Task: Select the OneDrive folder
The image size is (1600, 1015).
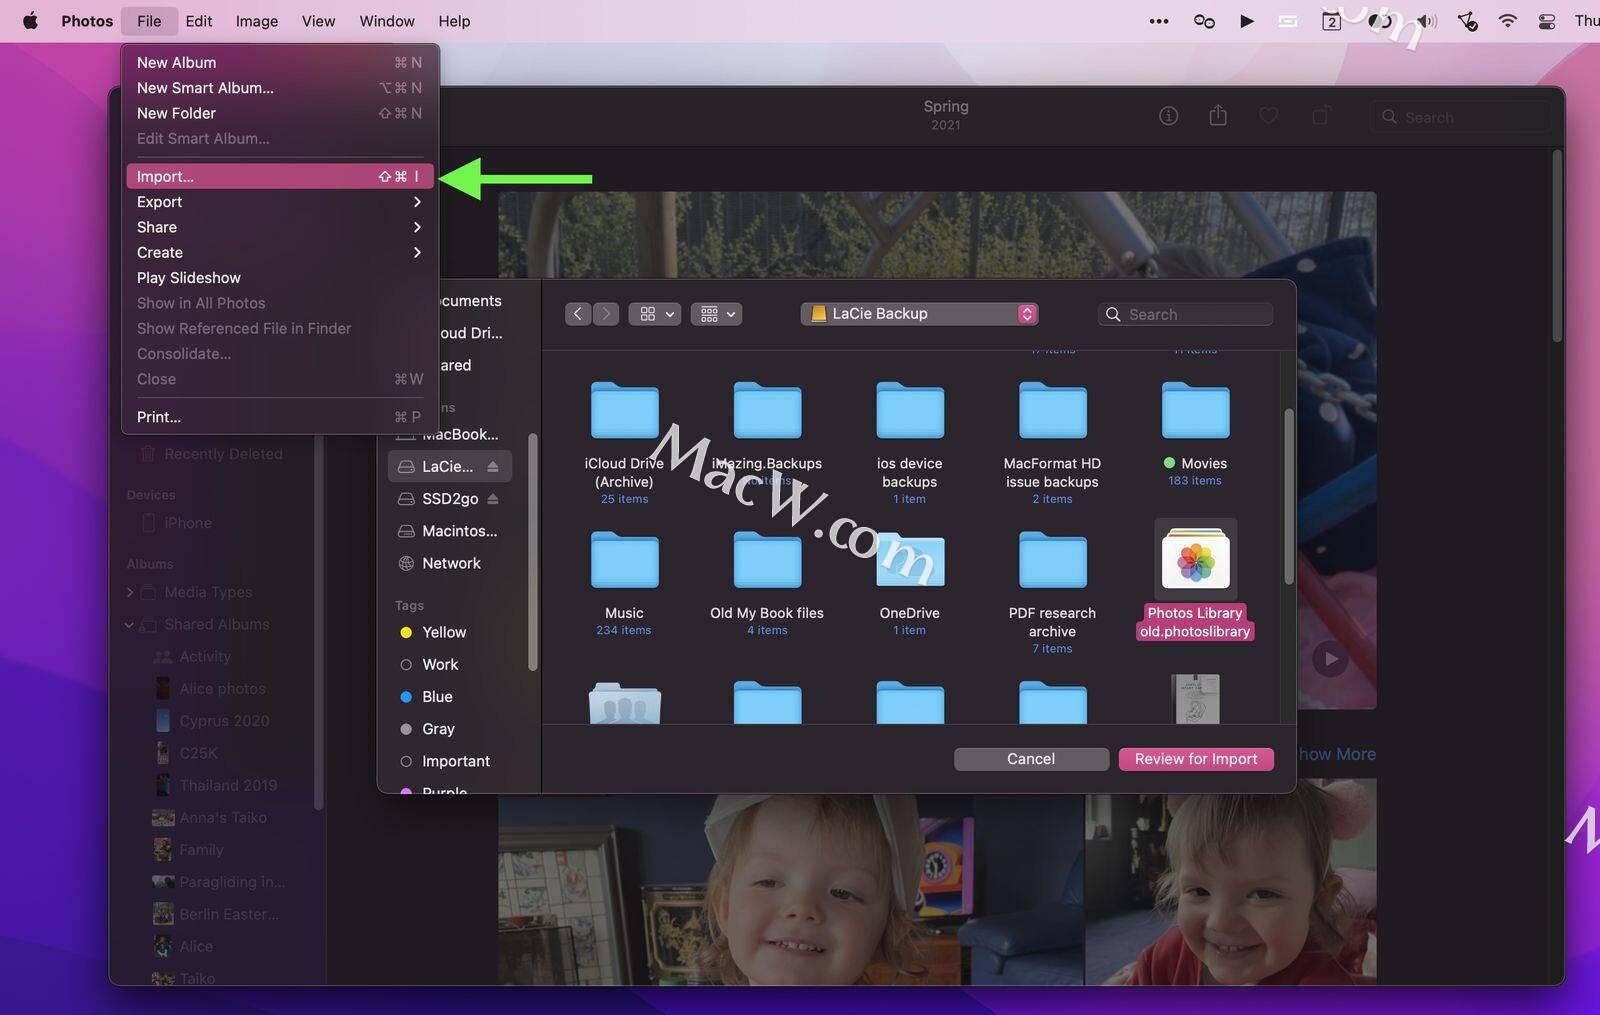Action: 909,583
